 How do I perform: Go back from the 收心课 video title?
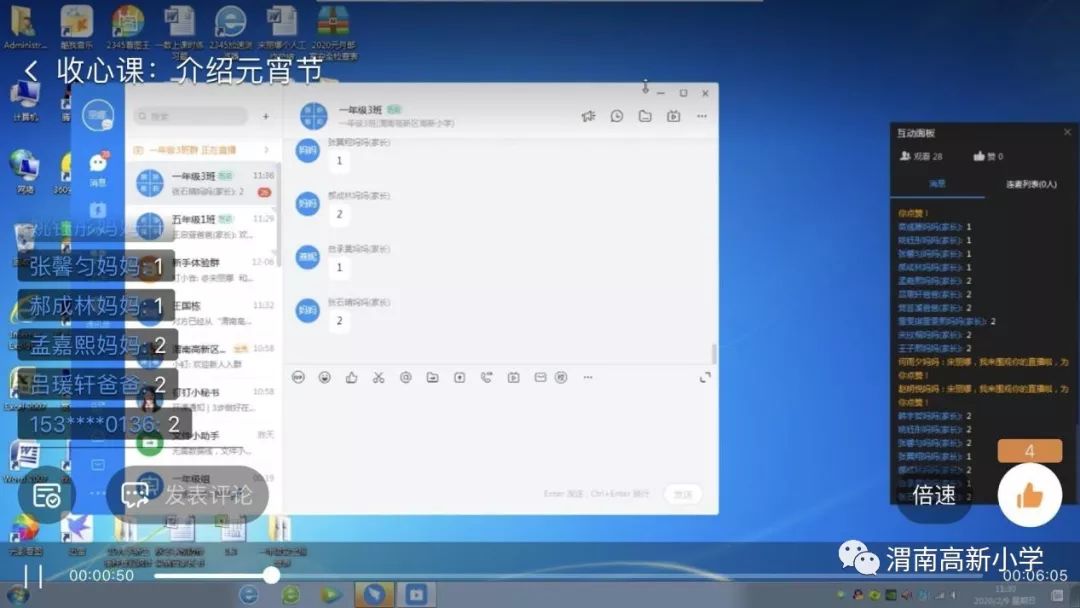(30, 70)
